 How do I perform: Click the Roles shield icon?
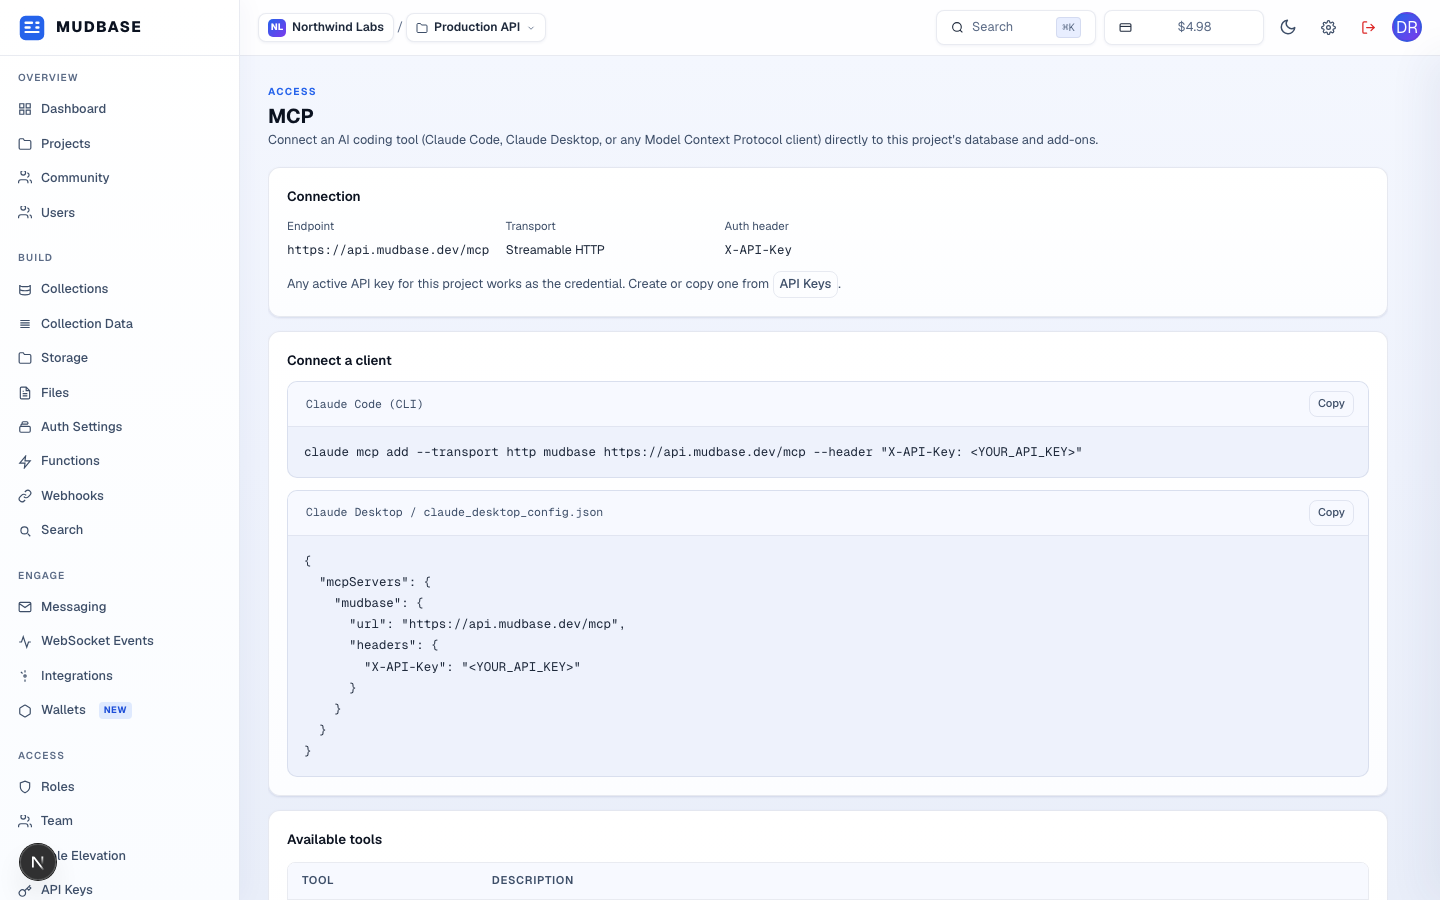(25, 787)
